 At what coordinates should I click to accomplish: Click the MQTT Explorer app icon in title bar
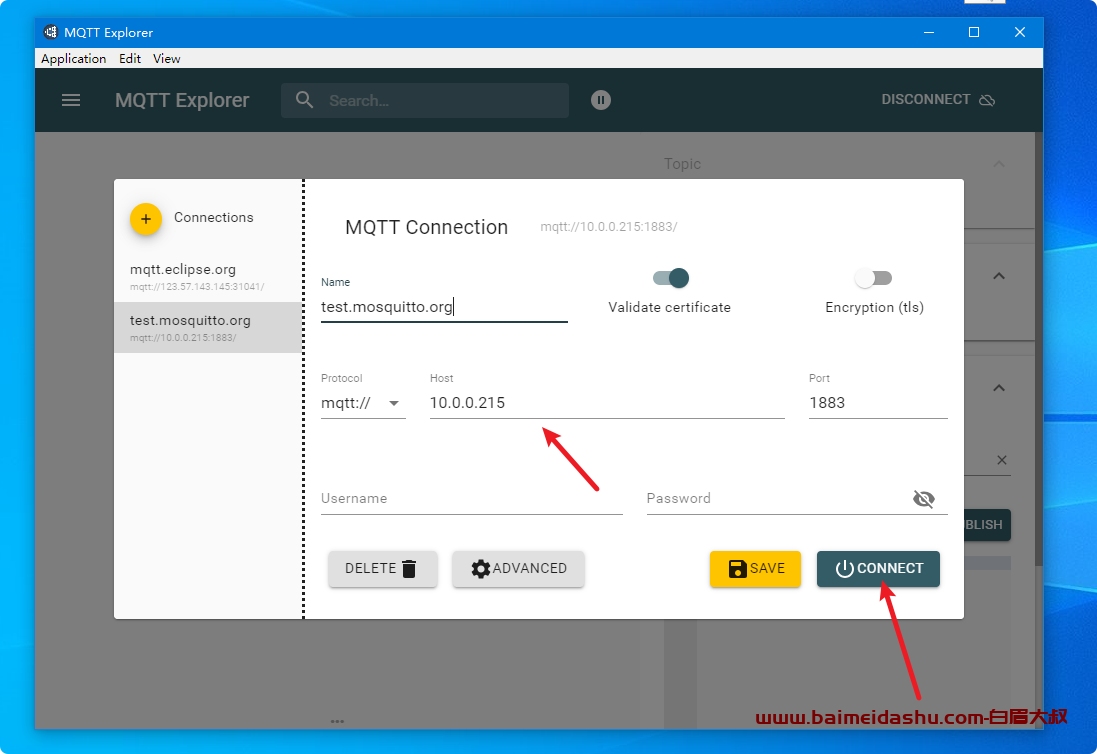pos(50,32)
